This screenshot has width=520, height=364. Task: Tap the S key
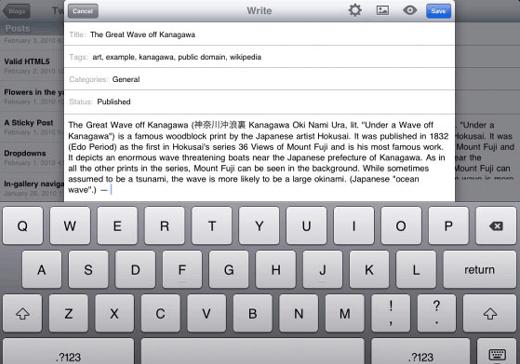(88, 269)
